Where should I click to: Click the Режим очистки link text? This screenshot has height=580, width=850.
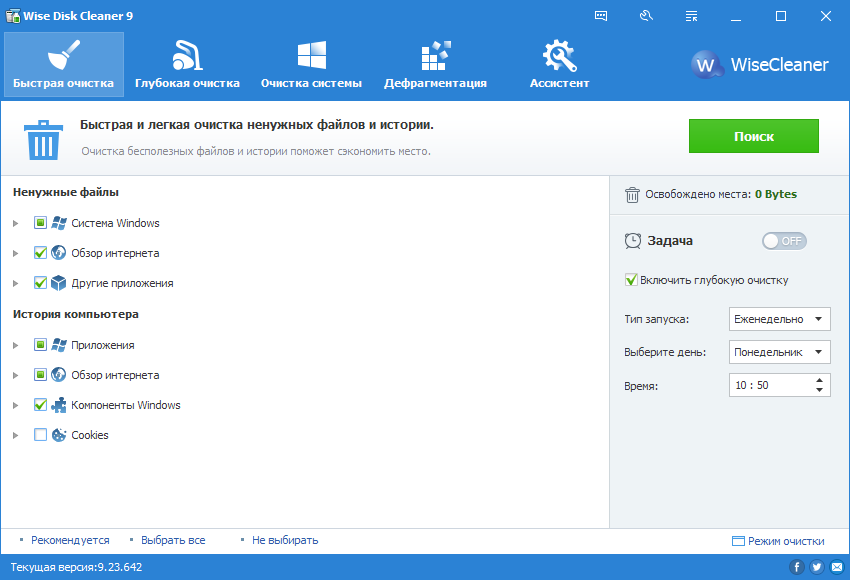coord(786,541)
